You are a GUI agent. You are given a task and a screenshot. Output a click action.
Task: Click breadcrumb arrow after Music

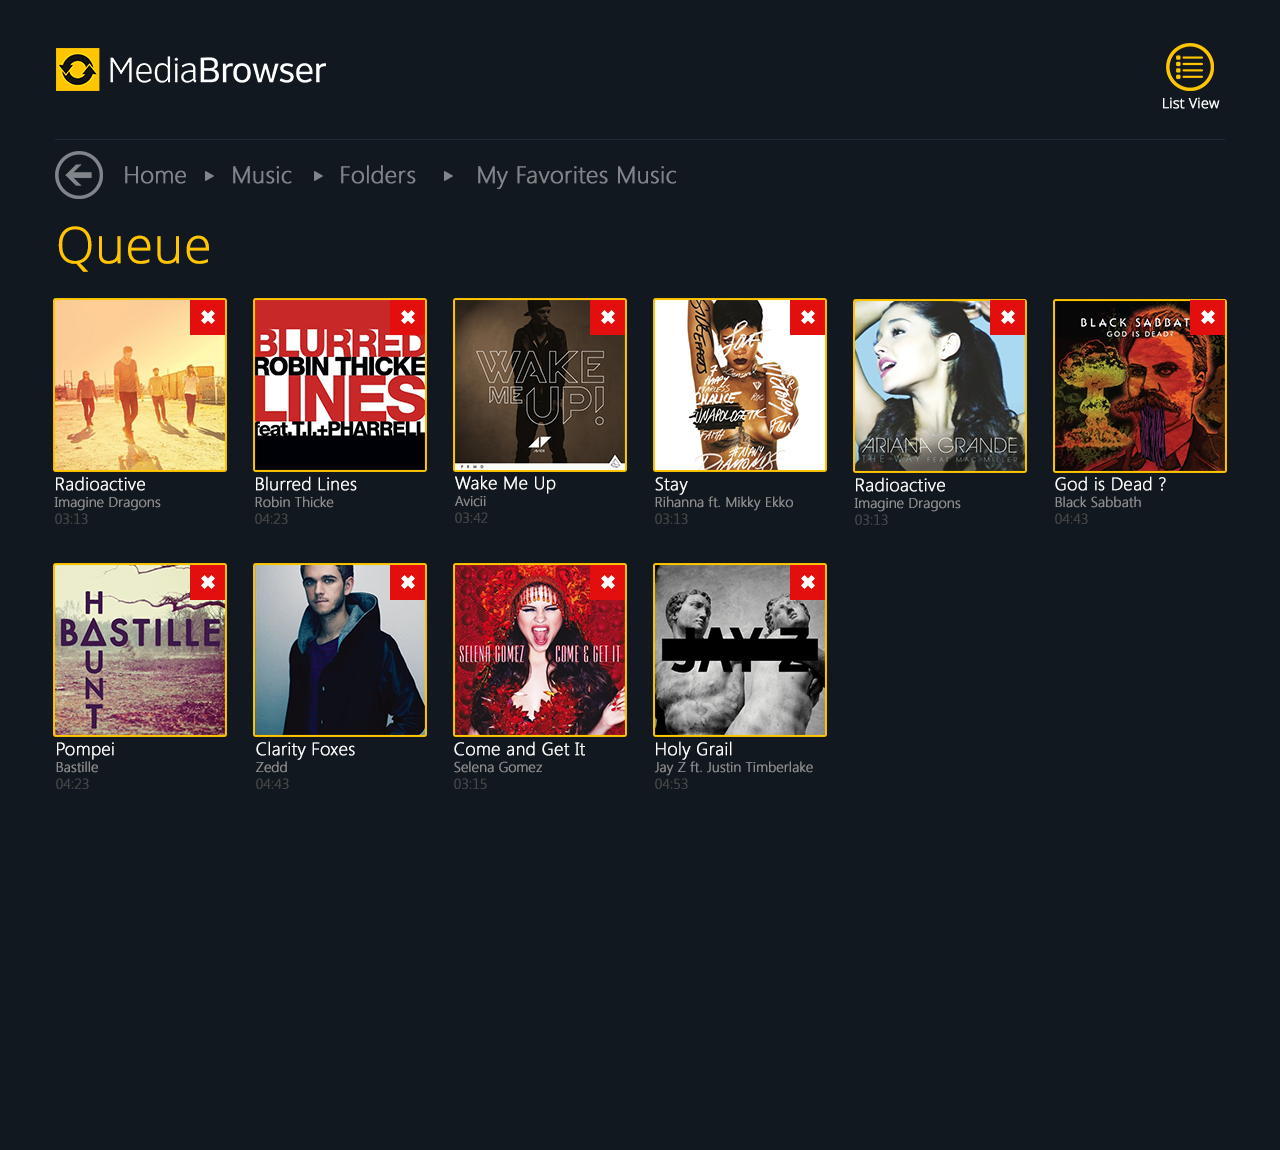pyautogui.click(x=318, y=176)
